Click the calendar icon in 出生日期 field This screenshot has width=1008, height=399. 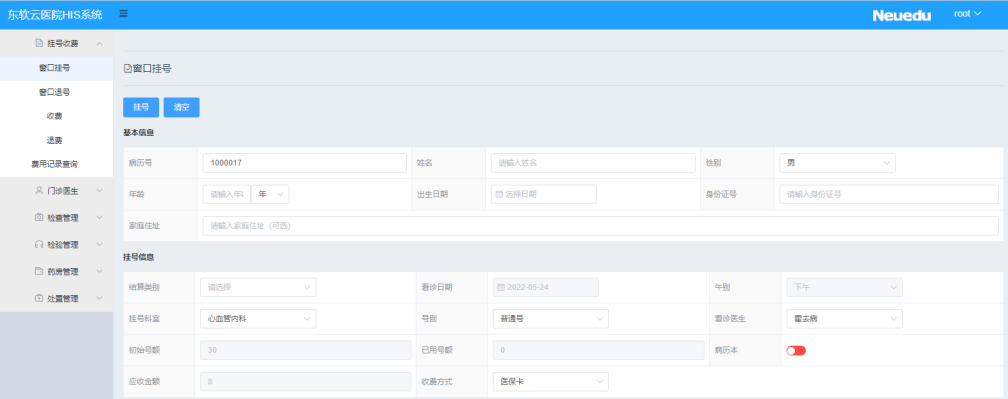(499, 194)
